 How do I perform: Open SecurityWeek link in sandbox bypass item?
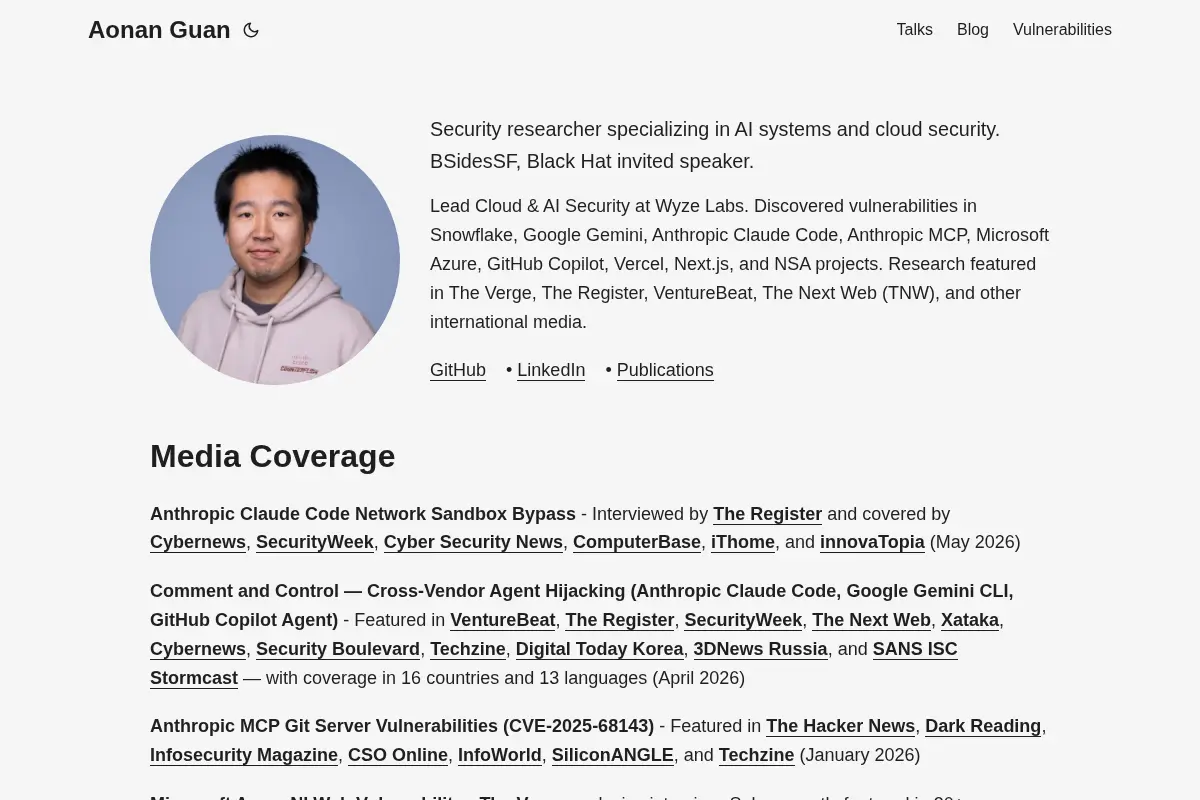[x=315, y=542]
